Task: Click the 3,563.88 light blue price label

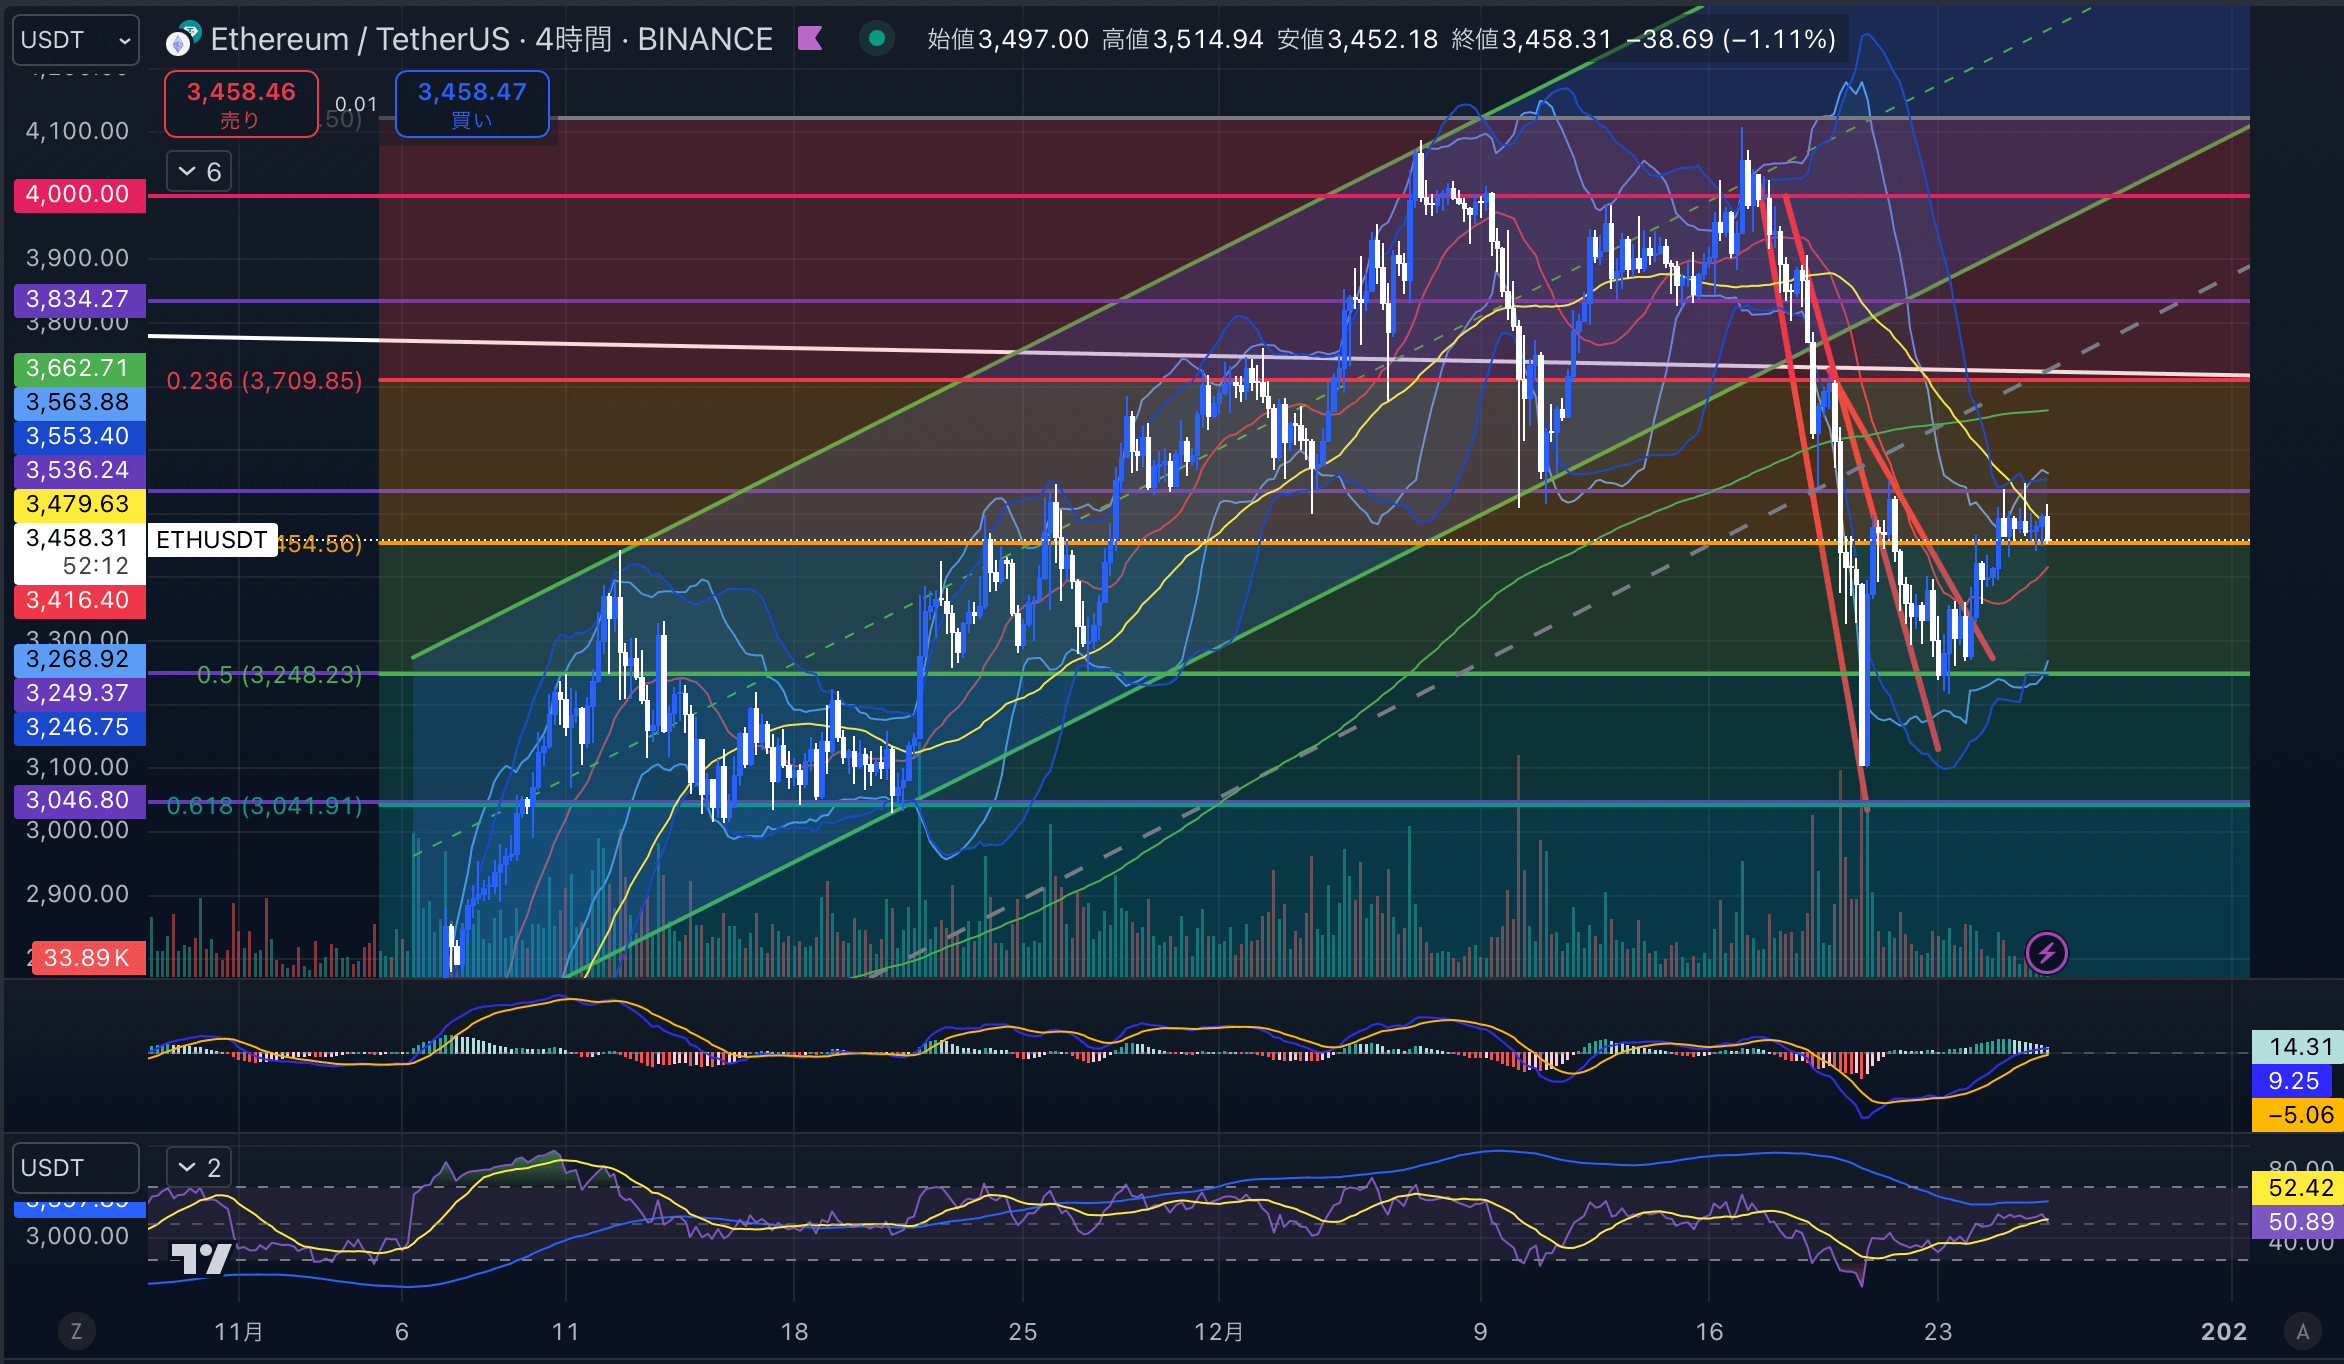Action: click(x=79, y=403)
